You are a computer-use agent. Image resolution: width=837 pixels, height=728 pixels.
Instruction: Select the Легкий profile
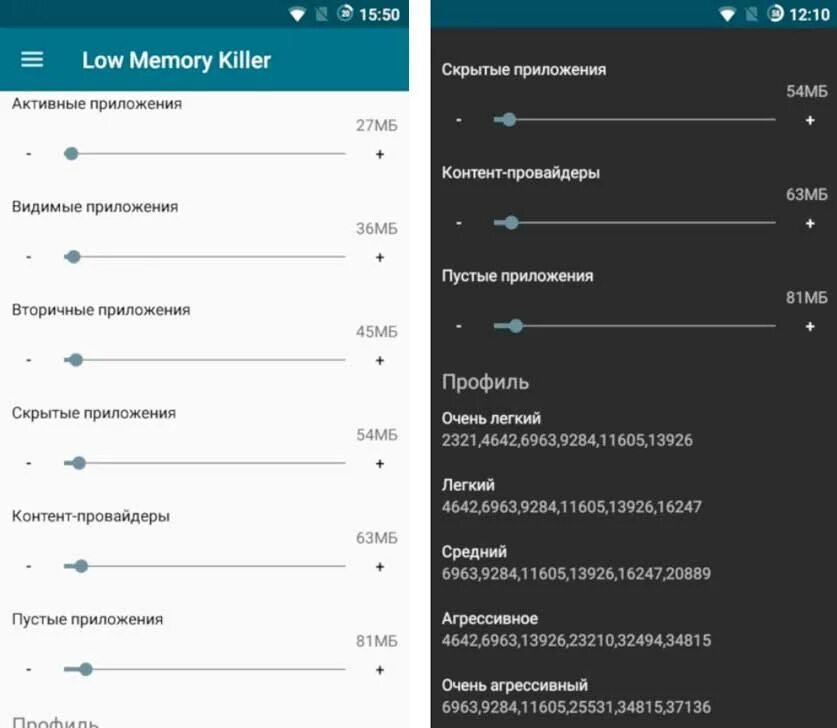[x=571, y=496]
